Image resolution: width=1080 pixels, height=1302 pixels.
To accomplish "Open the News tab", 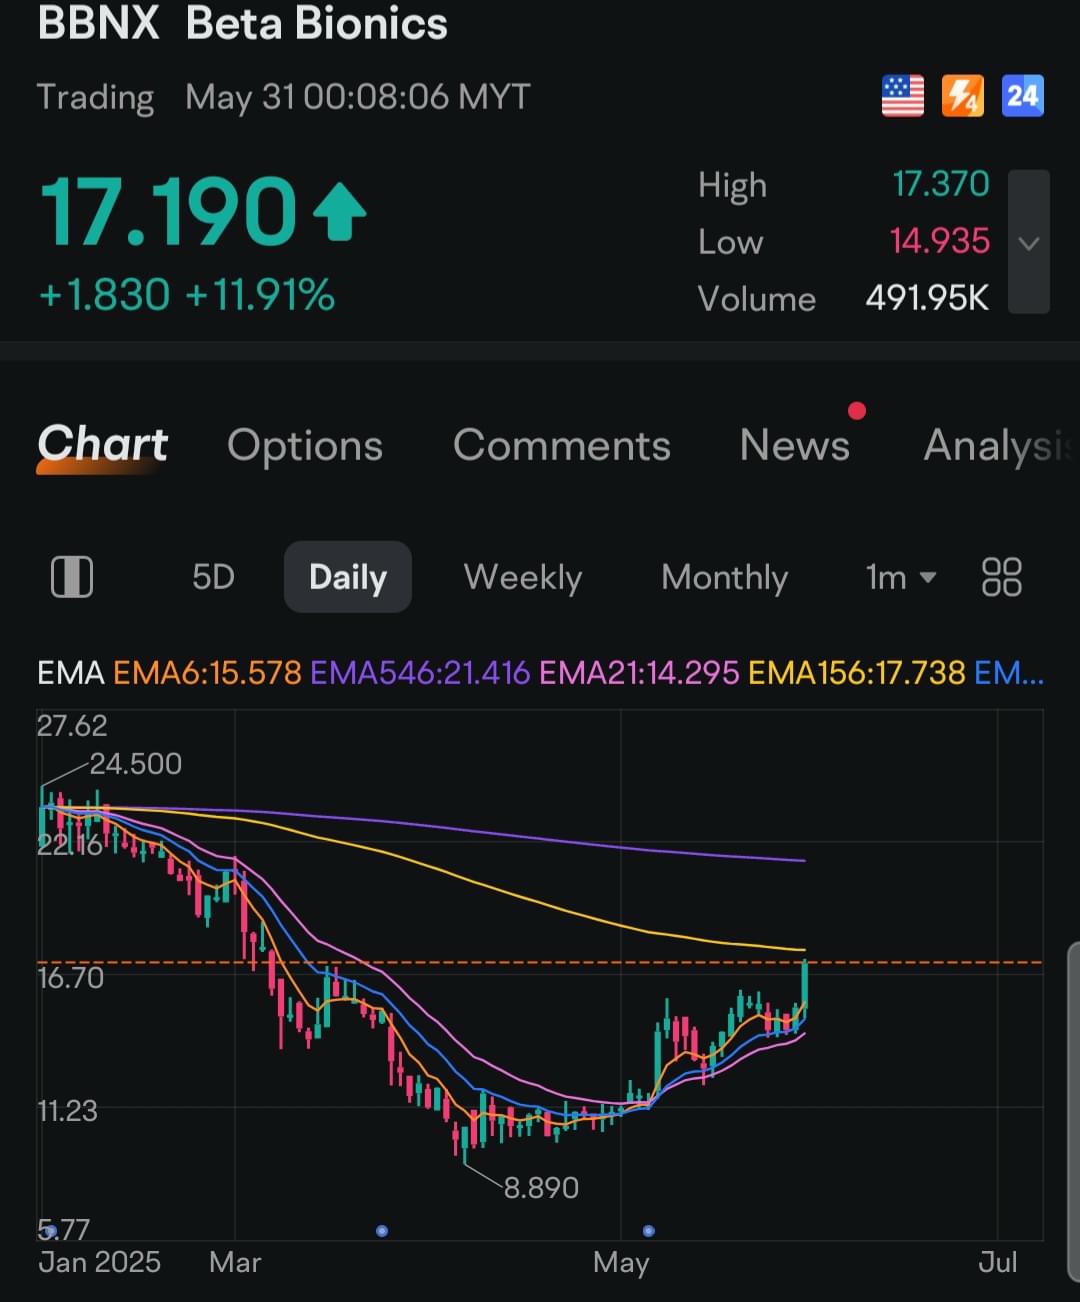I will coord(795,445).
